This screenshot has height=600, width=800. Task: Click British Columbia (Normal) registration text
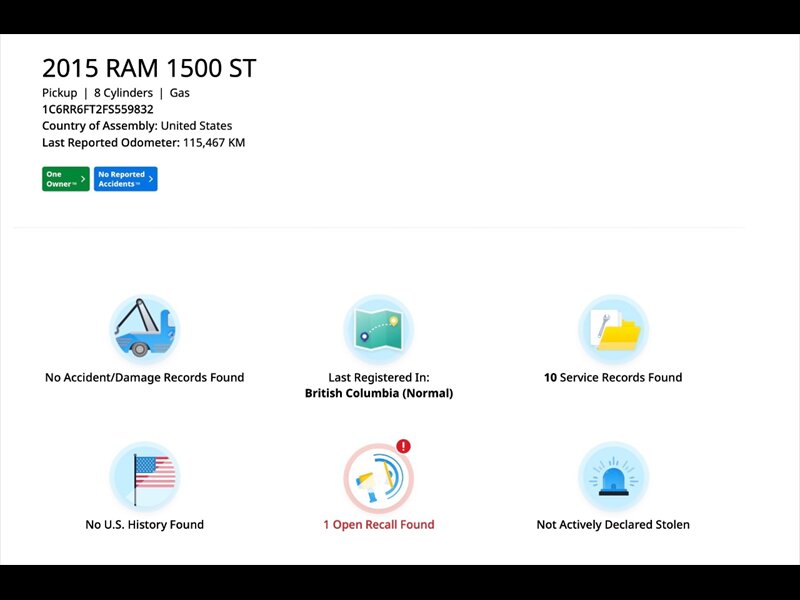pyautogui.click(x=378, y=393)
